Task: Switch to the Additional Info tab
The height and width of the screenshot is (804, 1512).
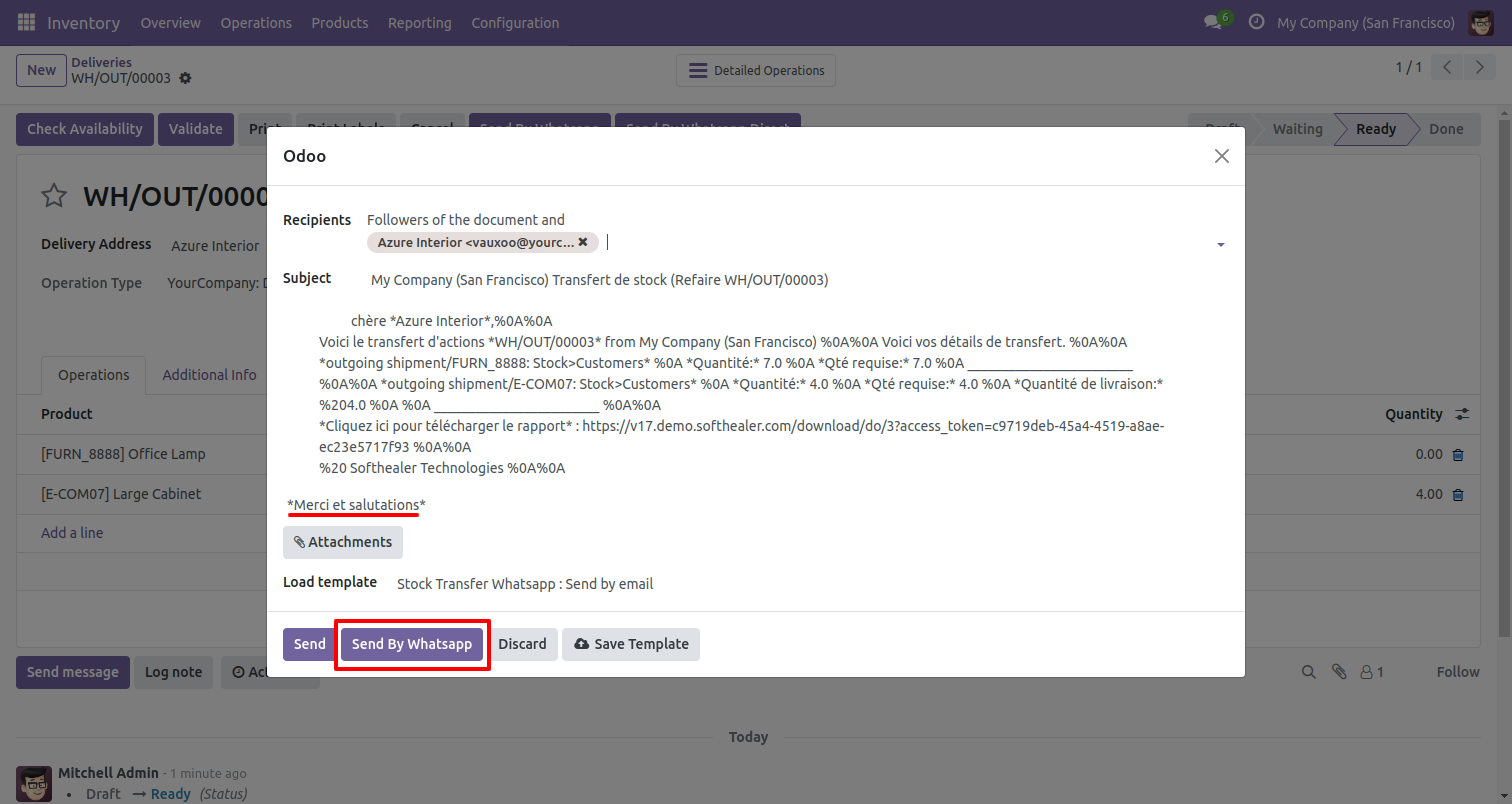Action: coord(210,375)
